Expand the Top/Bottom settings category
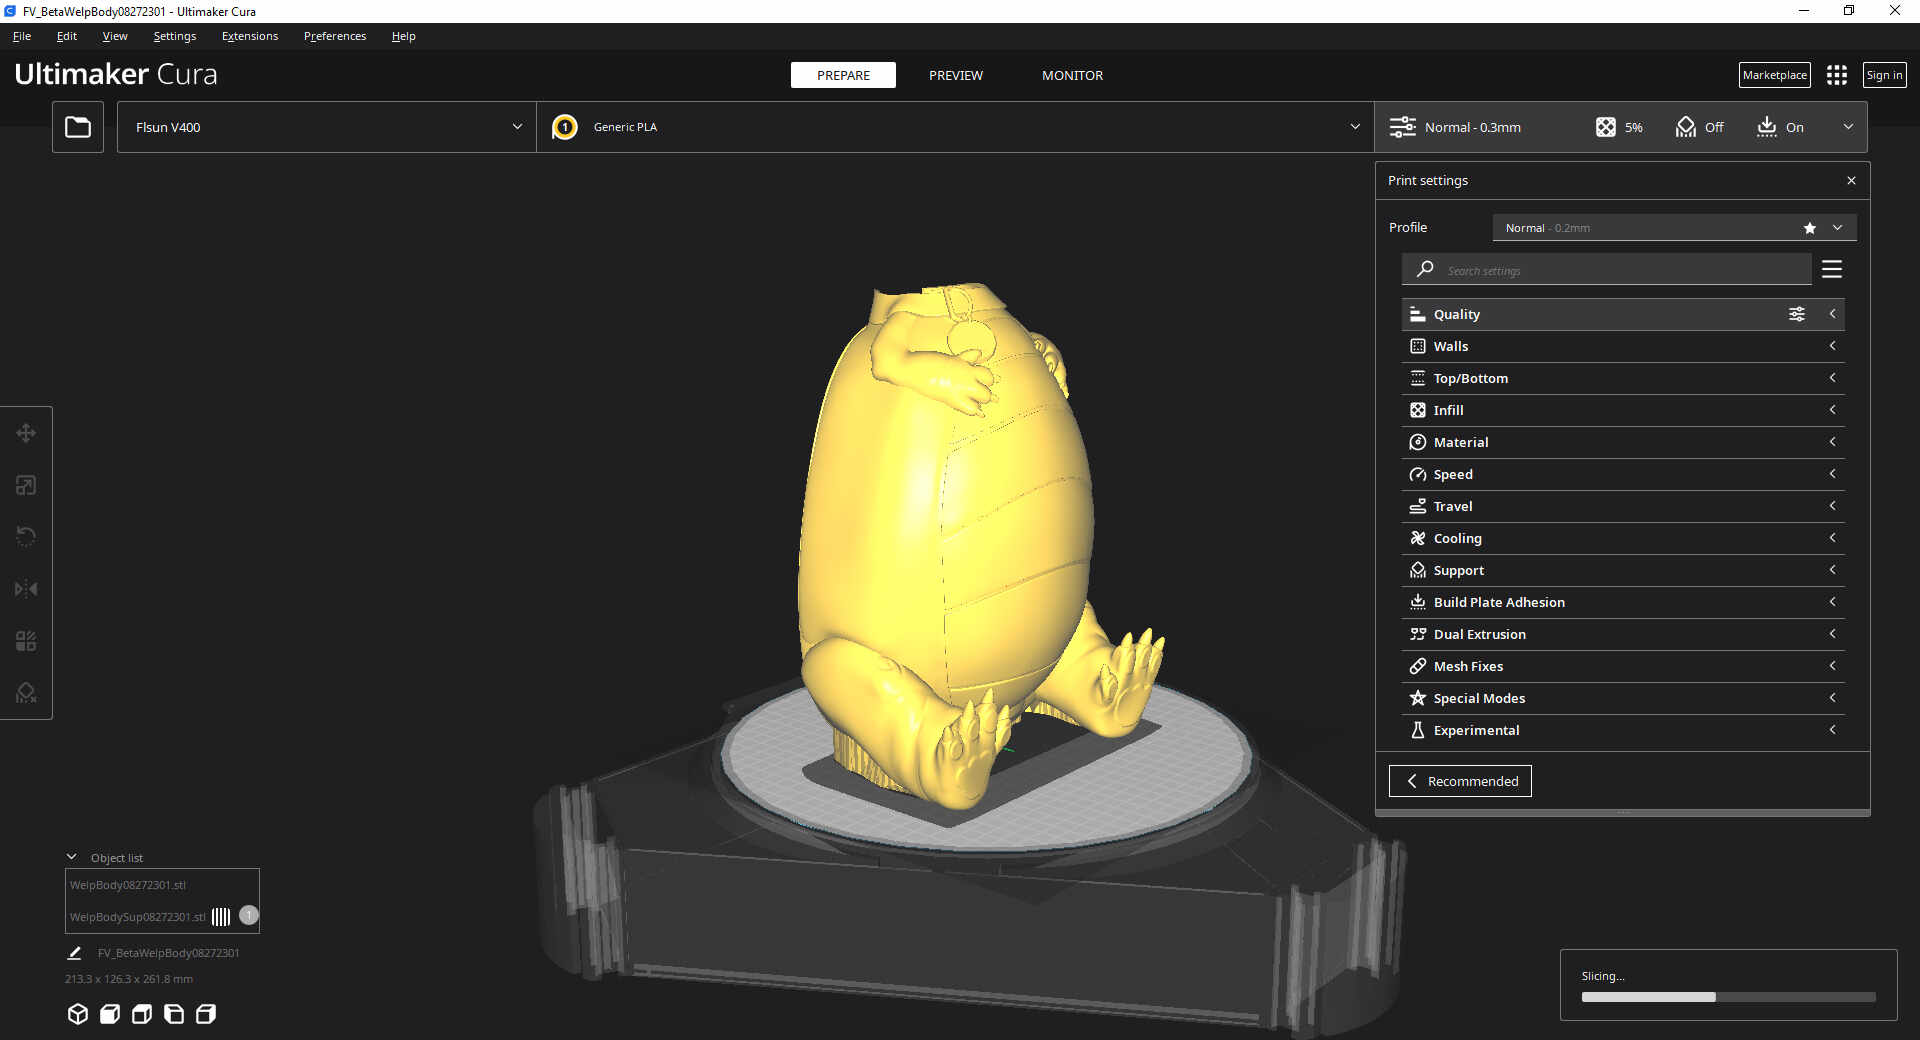The width and height of the screenshot is (1920, 1040). (x=1622, y=378)
